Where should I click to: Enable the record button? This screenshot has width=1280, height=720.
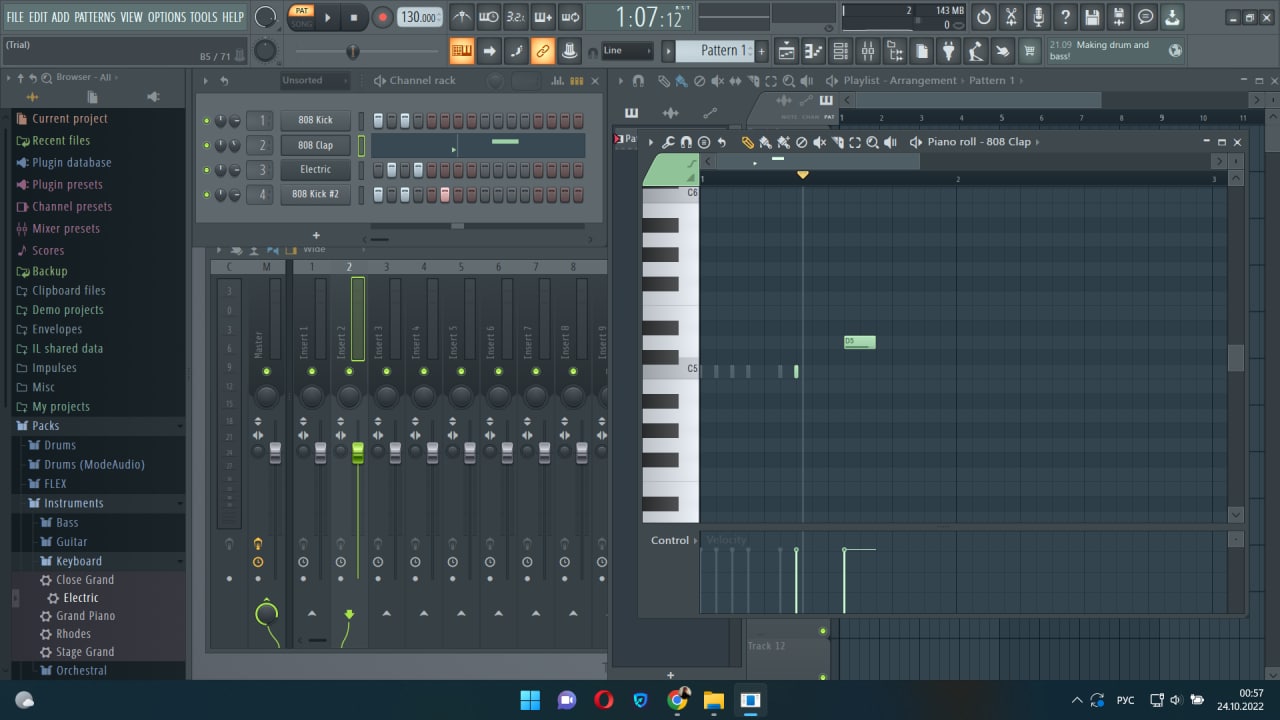tap(382, 17)
